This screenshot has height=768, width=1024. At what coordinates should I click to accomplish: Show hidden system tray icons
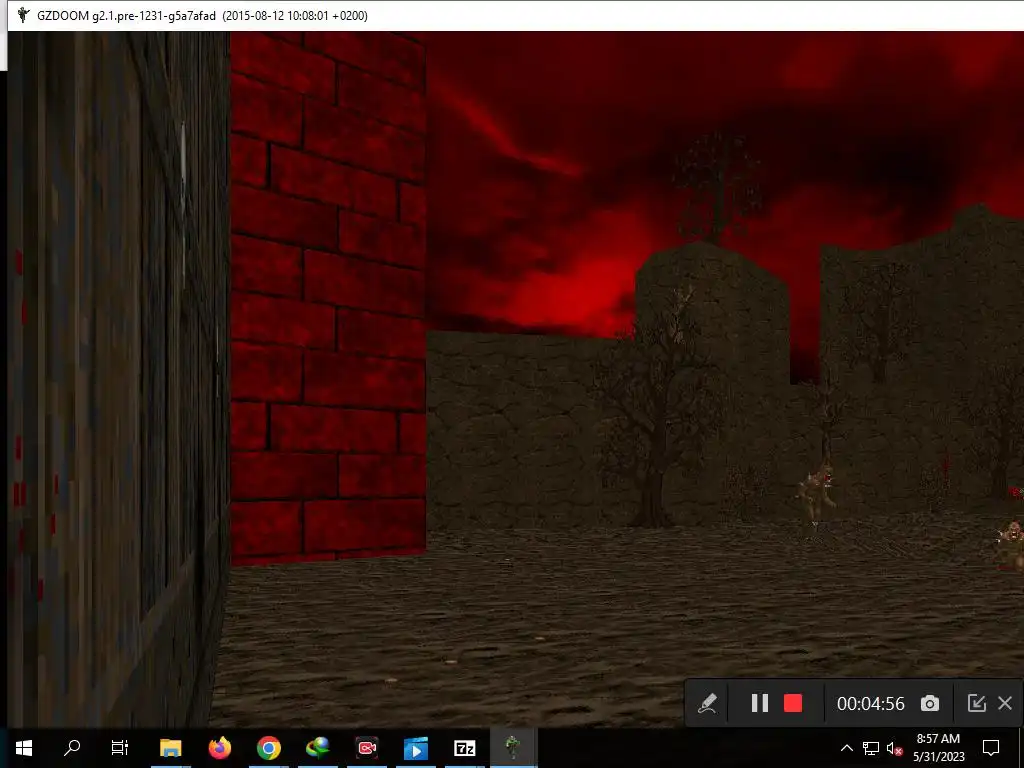click(846, 748)
